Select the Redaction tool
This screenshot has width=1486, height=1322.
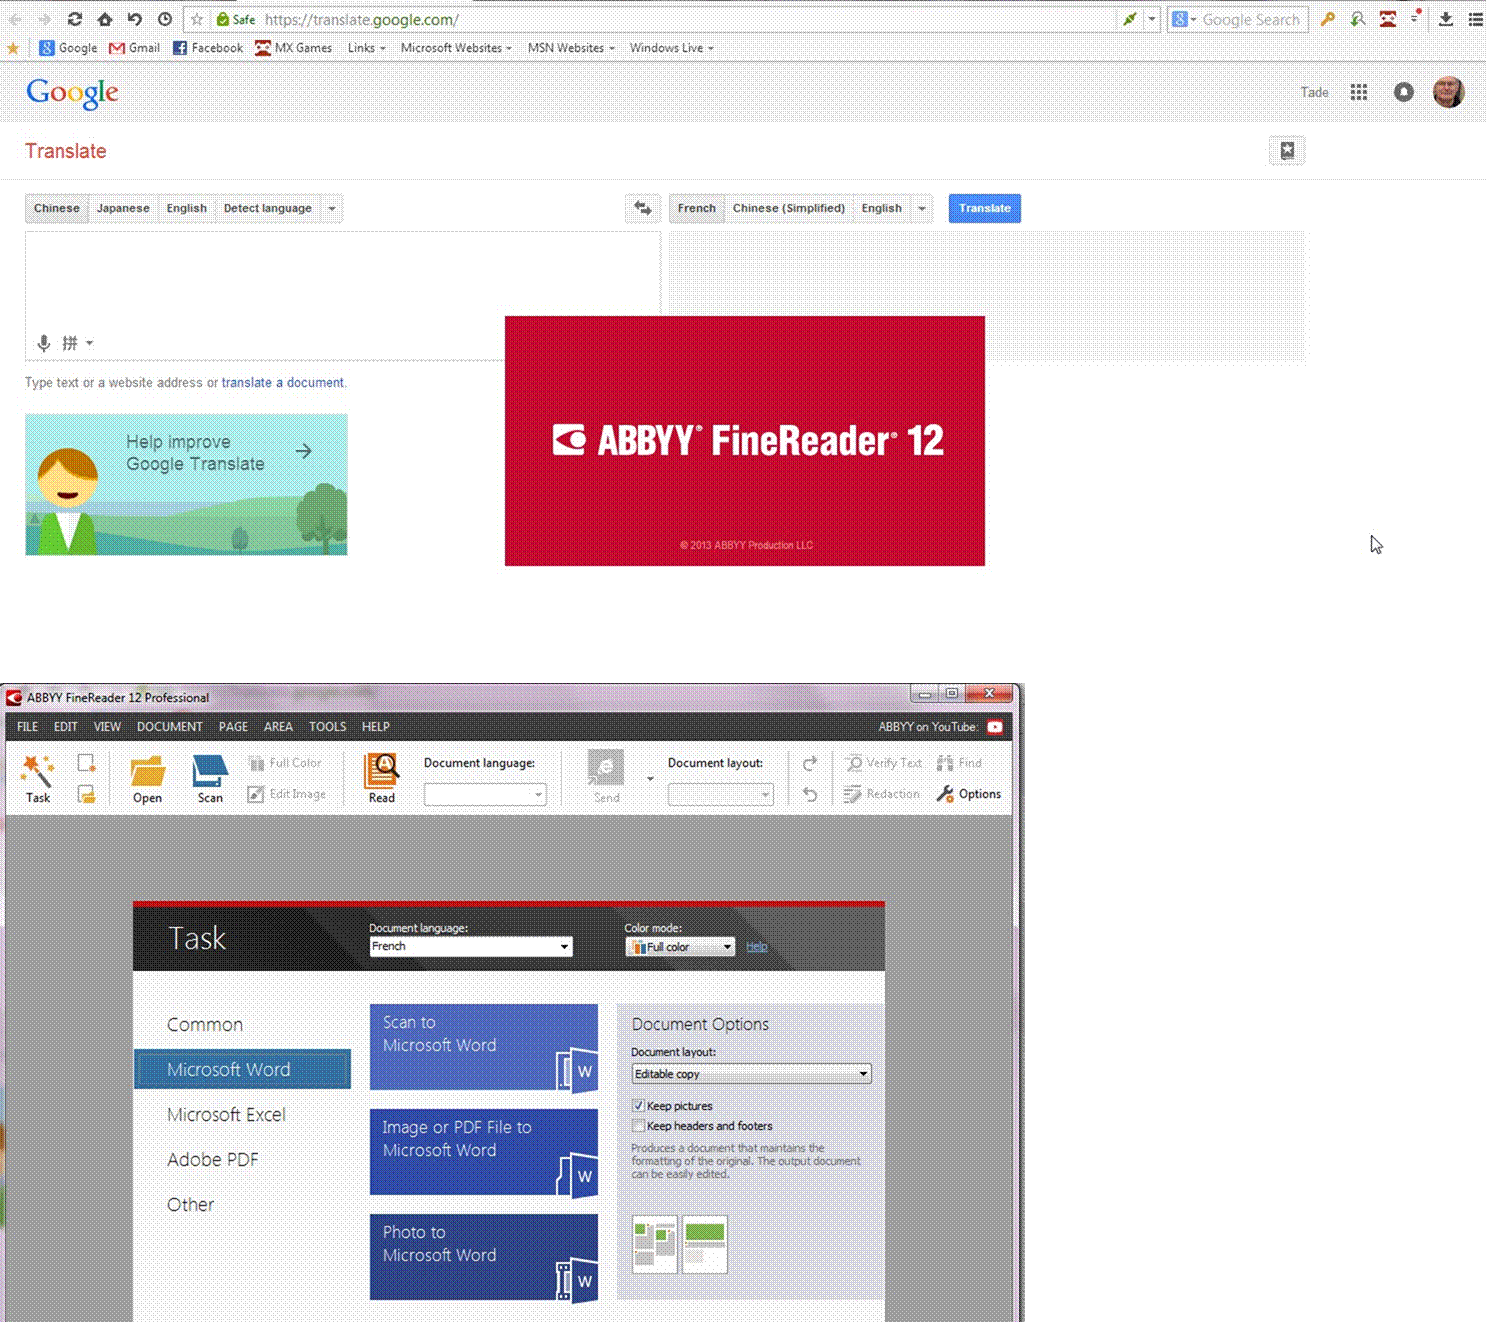(882, 794)
